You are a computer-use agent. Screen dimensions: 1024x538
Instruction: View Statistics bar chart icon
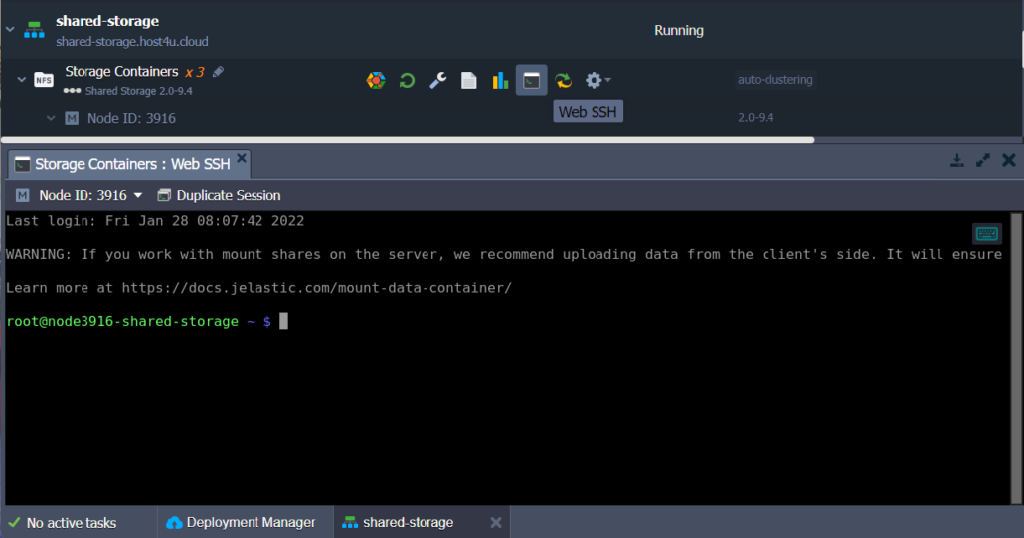pos(500,80)
